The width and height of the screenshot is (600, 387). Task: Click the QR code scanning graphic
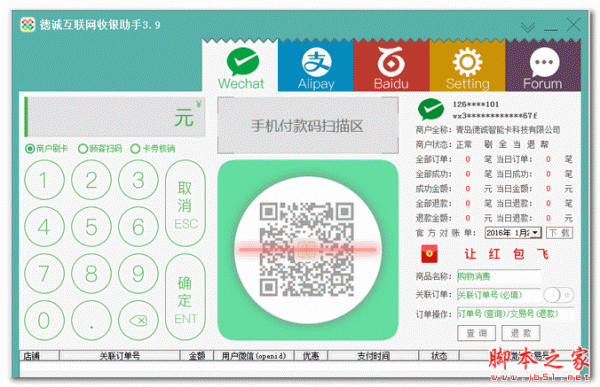click(x=308, y=250)
